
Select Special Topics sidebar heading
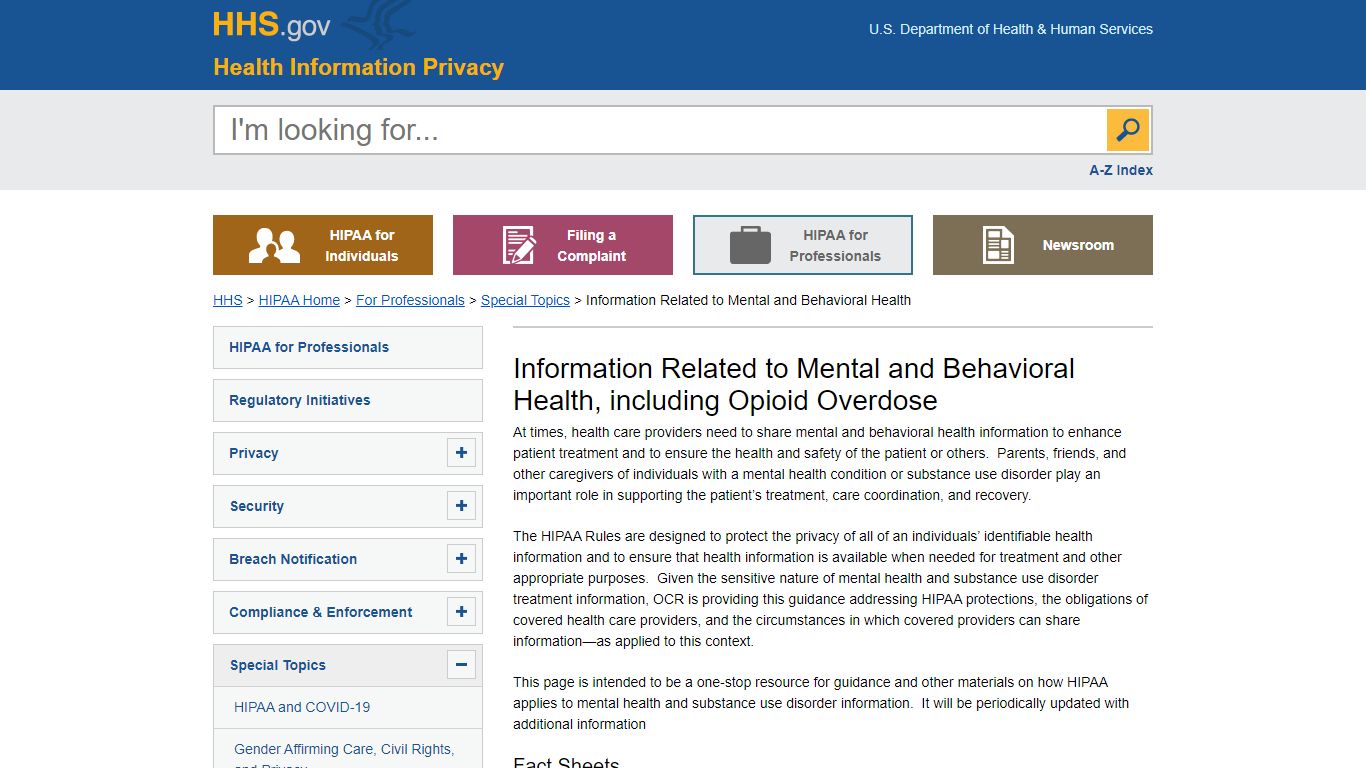point(278,665)
